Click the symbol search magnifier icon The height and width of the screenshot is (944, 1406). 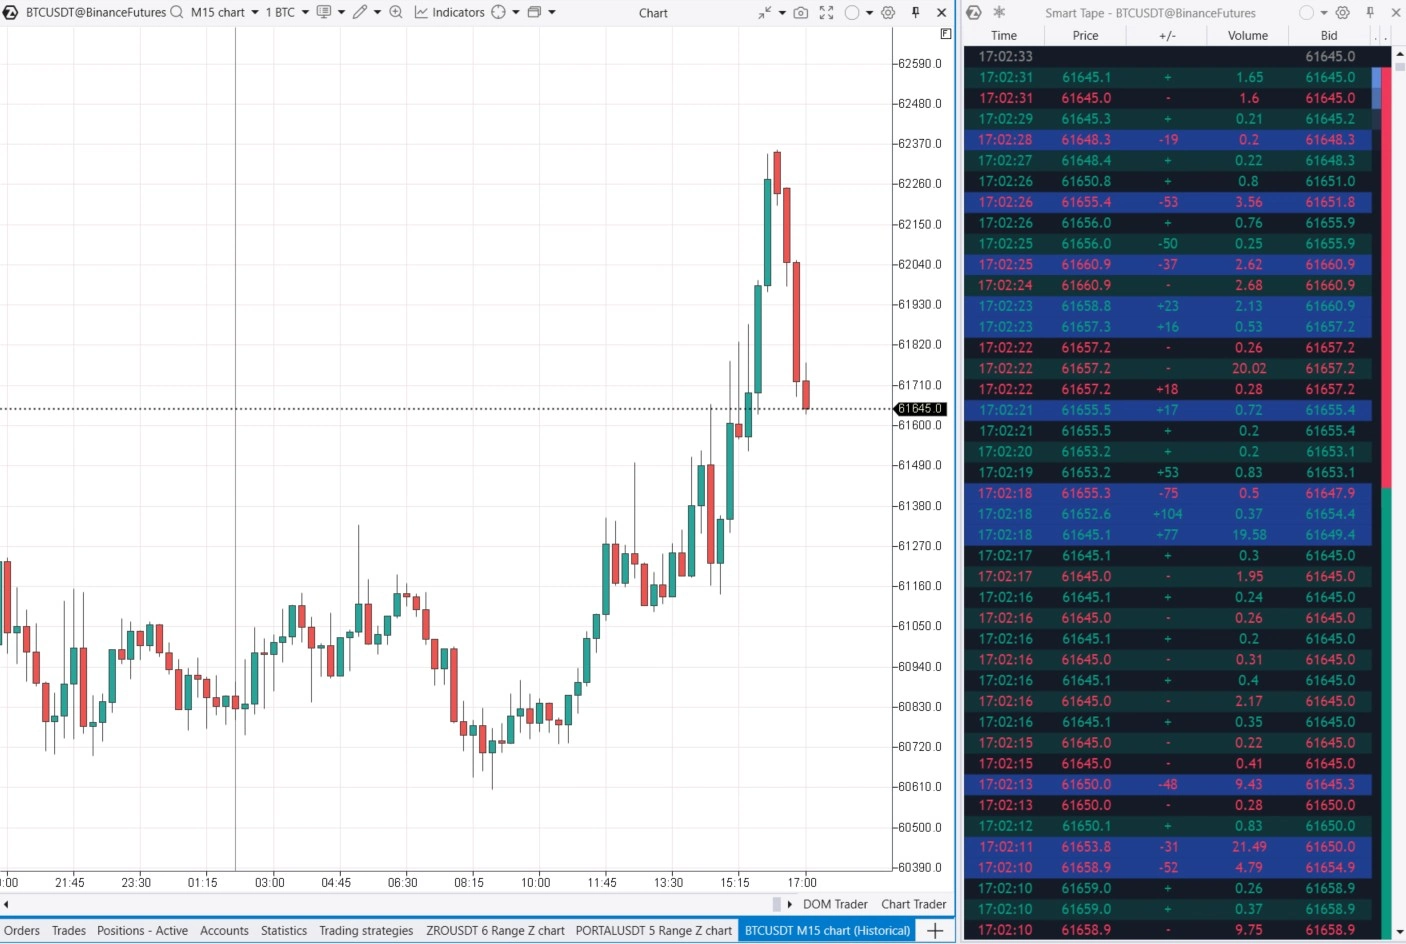click(177, 13)
